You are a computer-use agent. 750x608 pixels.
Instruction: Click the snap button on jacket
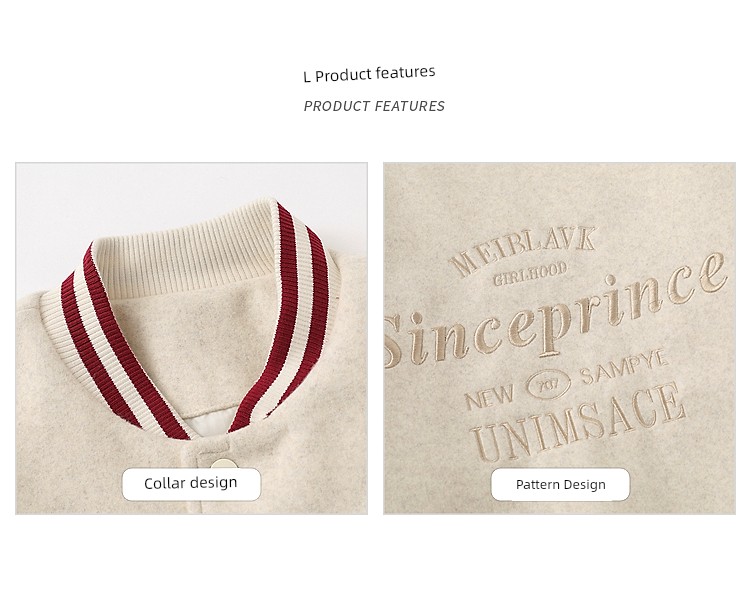pyautogui.click(x=223, y=465)
